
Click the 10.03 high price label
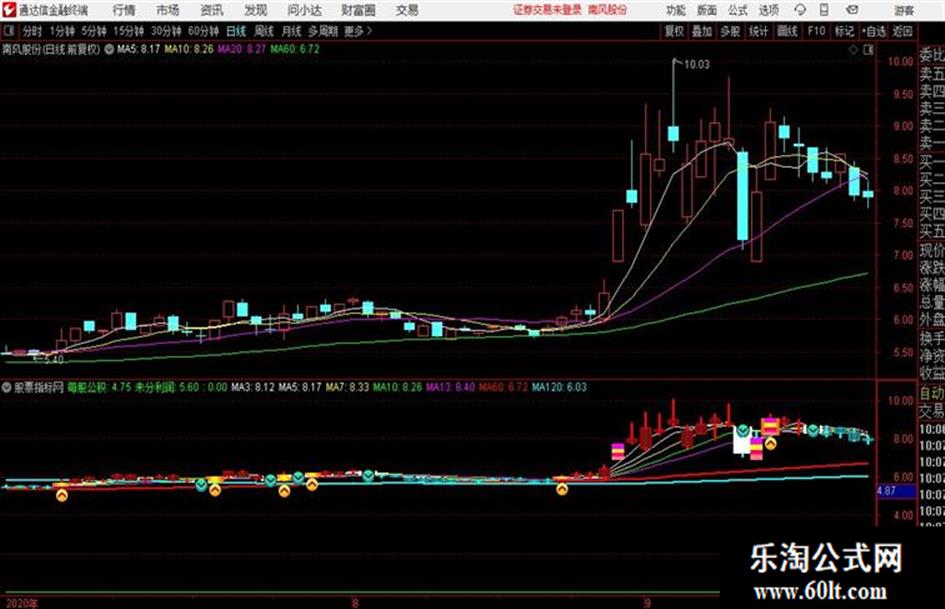pyautogui.click(x=697, y=64)
